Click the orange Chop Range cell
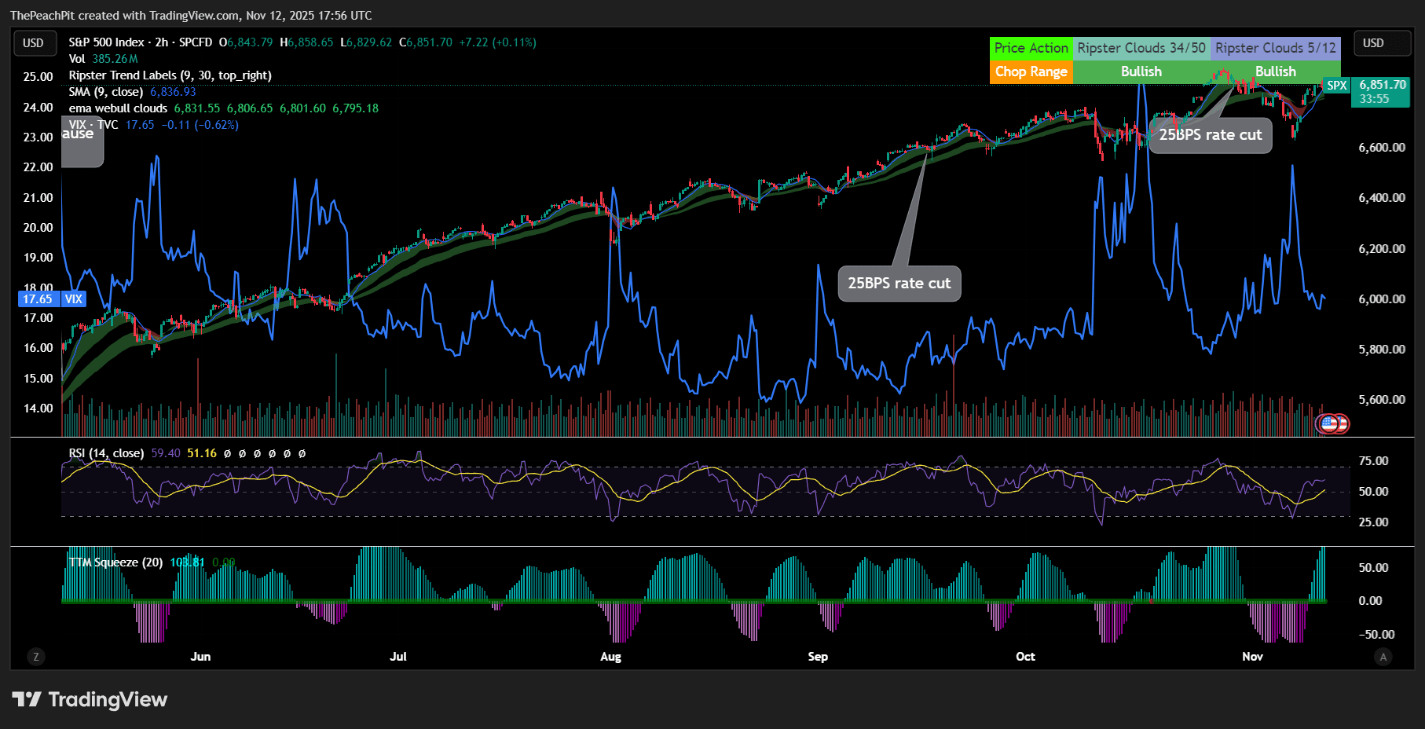 point(1031,71)
